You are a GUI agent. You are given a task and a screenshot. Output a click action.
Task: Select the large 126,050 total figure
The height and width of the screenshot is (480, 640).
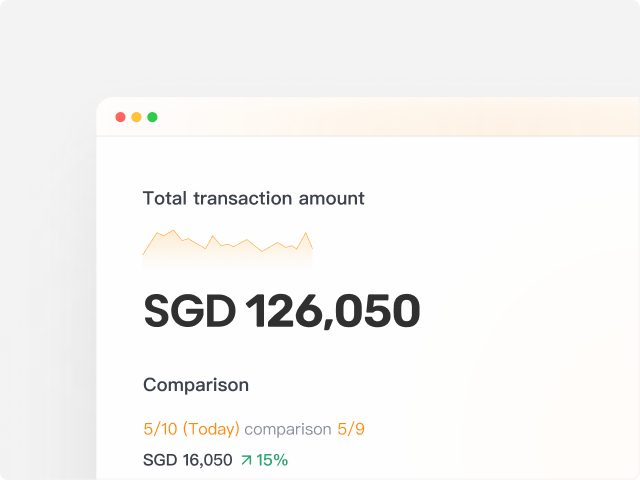(333, 312)
